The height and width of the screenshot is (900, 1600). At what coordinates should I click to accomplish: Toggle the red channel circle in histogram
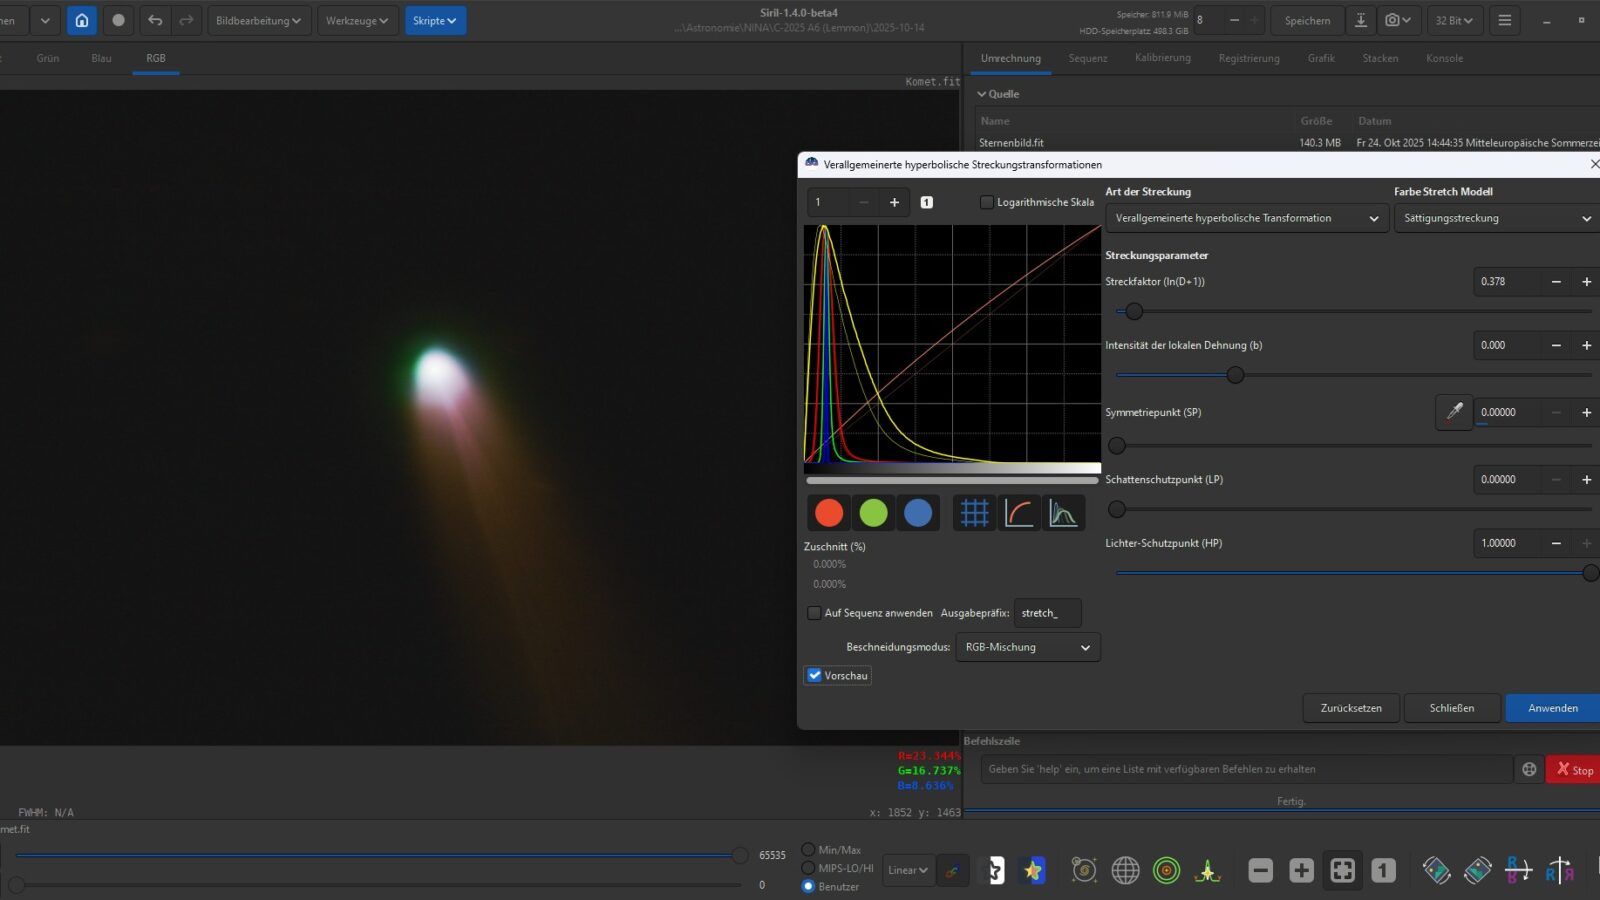[x=829, y=513]
